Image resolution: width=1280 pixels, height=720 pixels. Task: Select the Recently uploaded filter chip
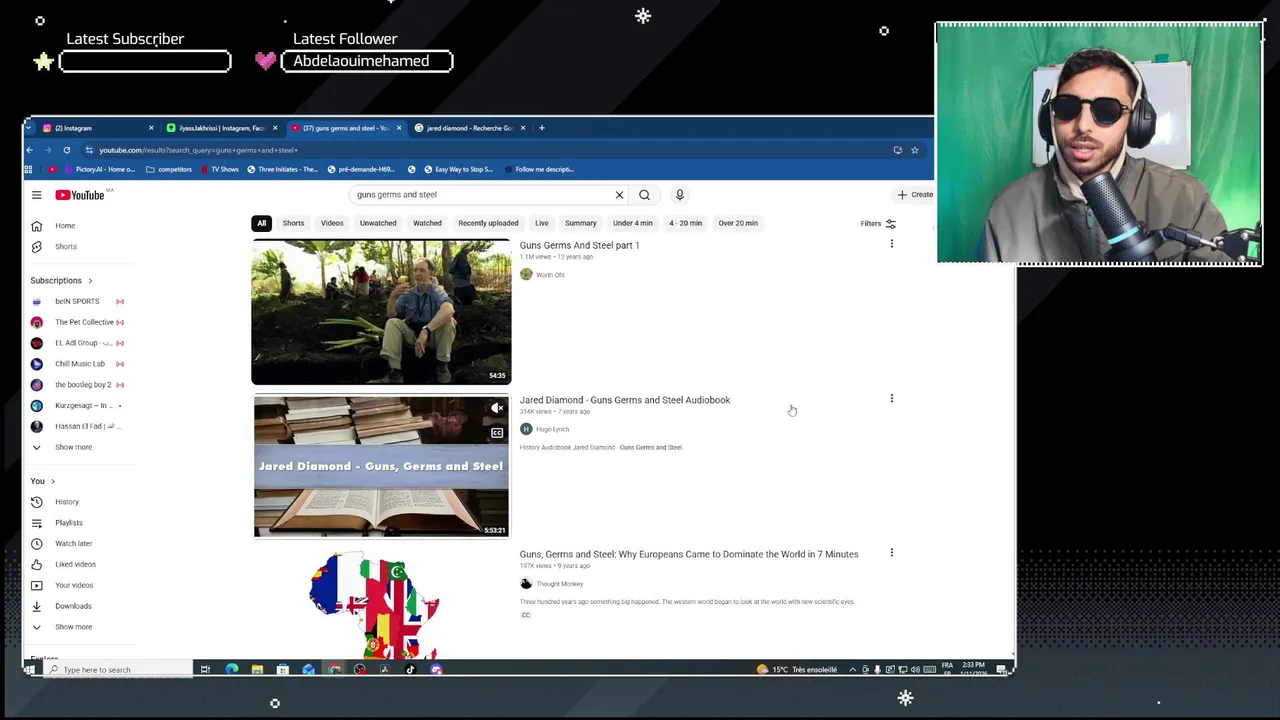pyautogui.click(x=488, y=224)
